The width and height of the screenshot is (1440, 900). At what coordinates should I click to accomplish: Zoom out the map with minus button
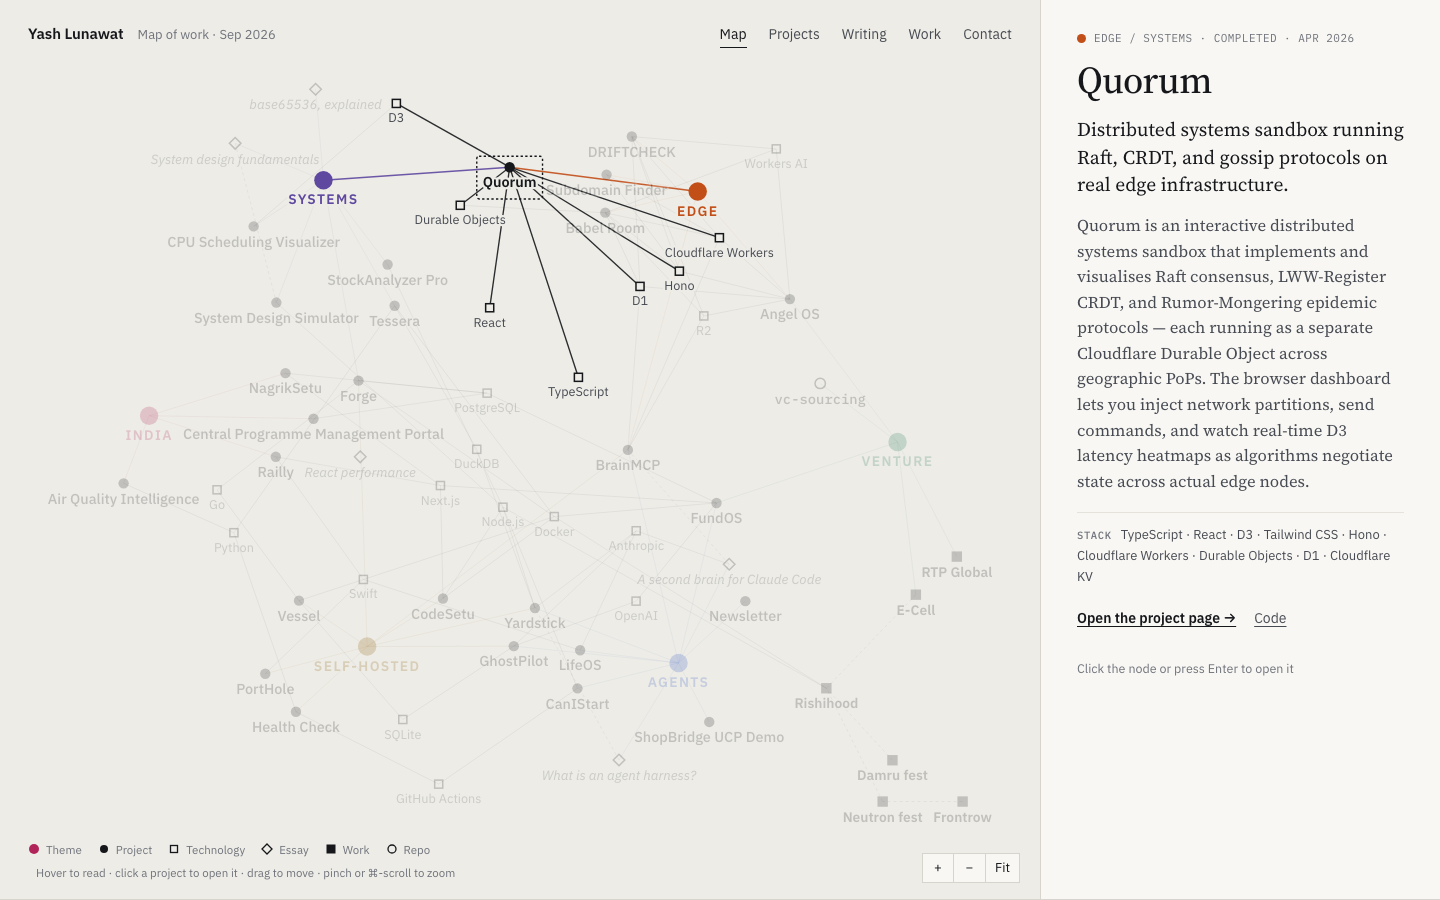coord(970,868)
